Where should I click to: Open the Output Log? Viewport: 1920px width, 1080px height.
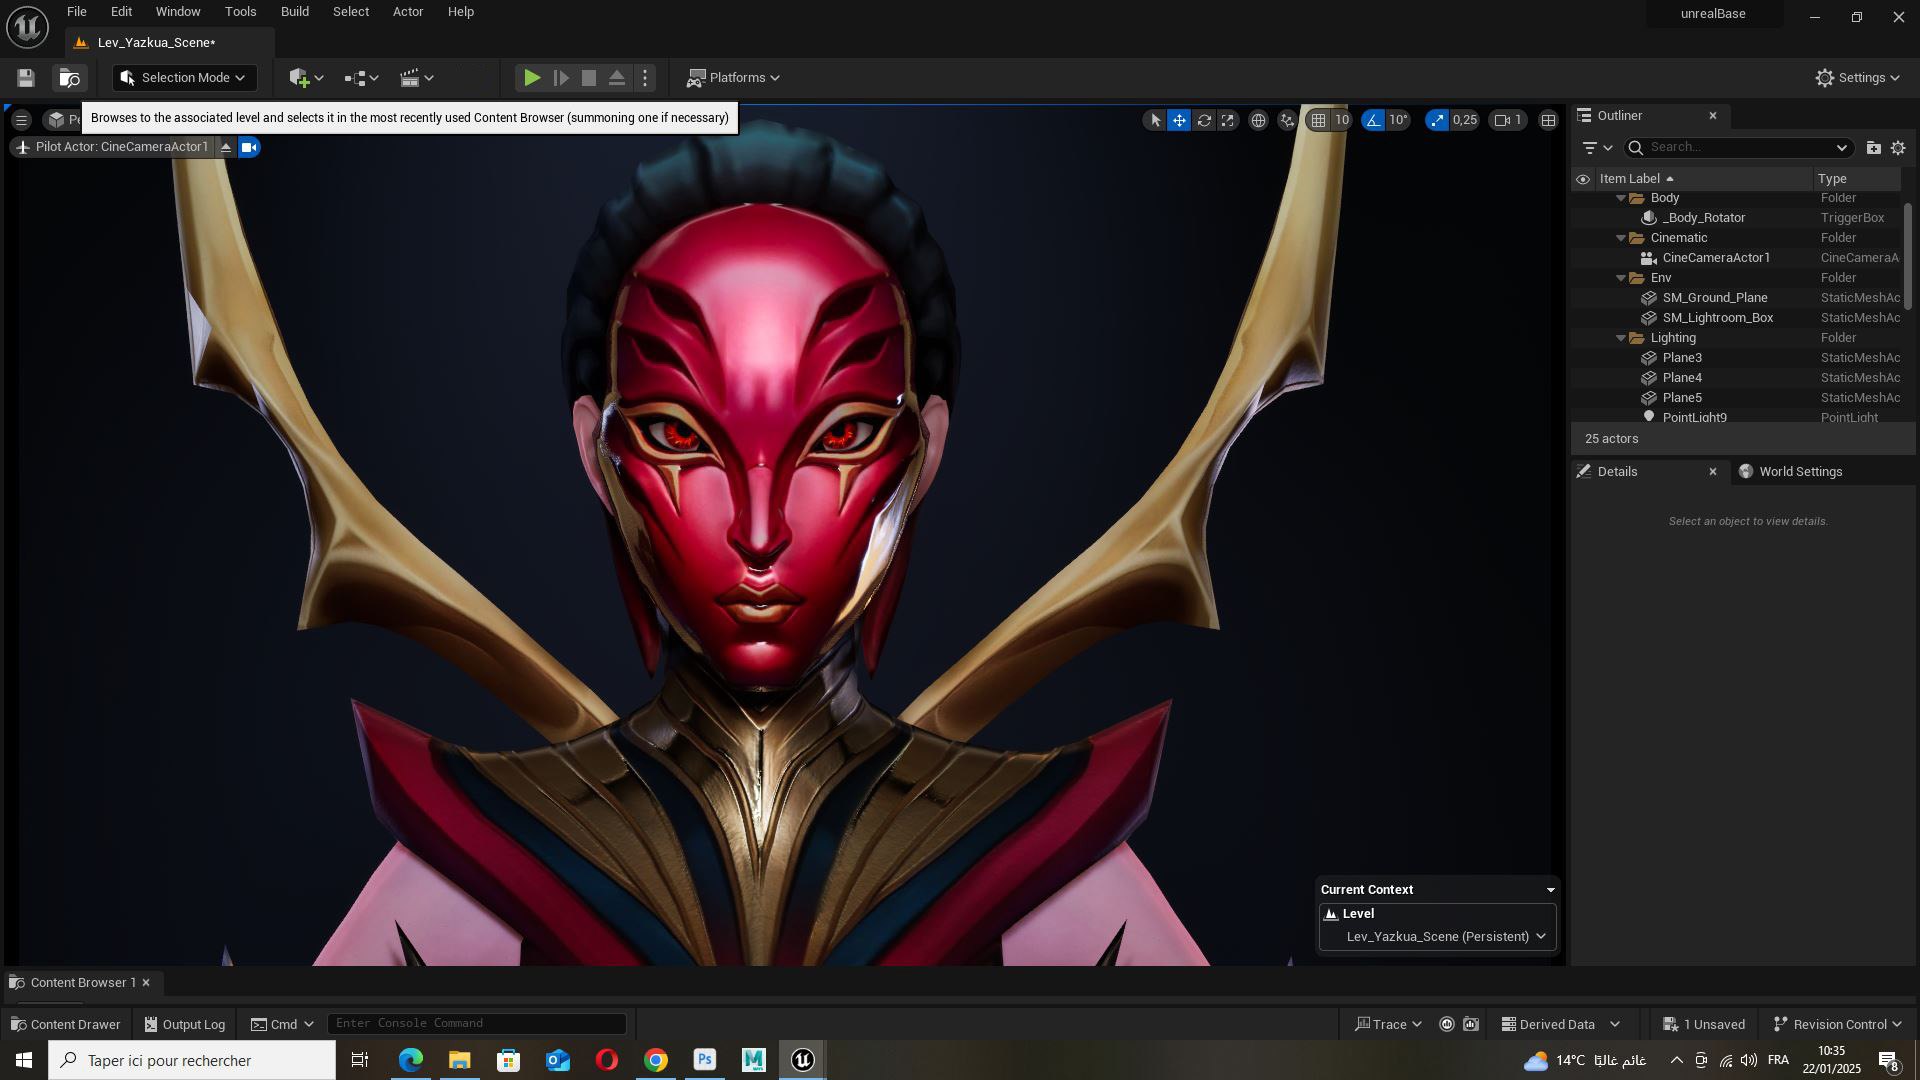(x=185, y=1025)
